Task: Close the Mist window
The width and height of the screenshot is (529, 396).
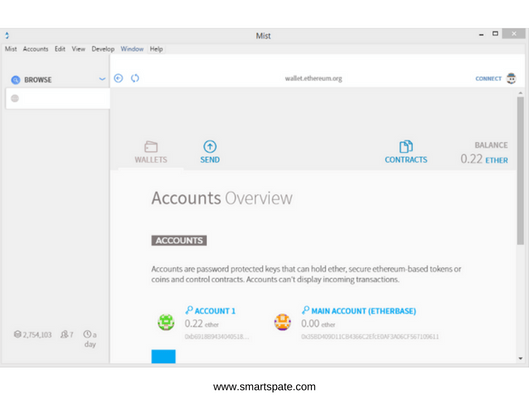Action: click(513, 34)
